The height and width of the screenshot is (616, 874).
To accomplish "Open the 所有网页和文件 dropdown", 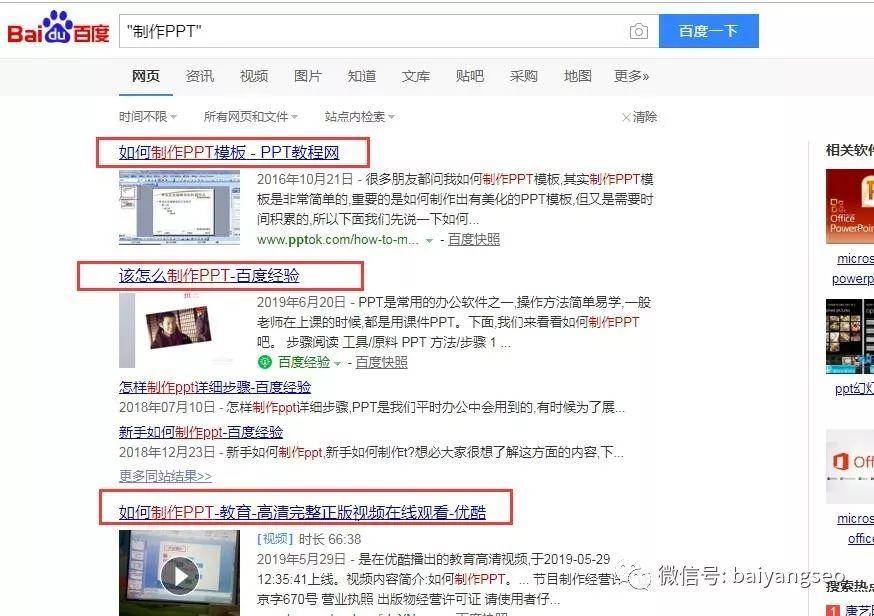I will (x=251, y=117).
